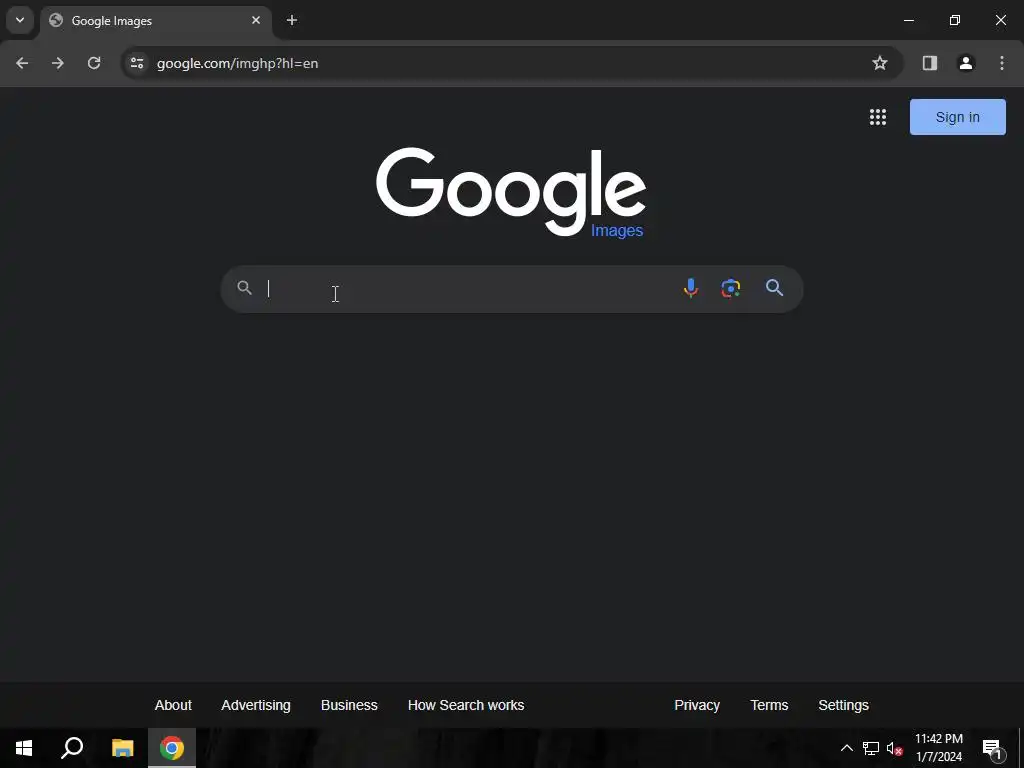Open the Google apps grid
This screenshot has height=768, width=1024.
tap(878, 117)
